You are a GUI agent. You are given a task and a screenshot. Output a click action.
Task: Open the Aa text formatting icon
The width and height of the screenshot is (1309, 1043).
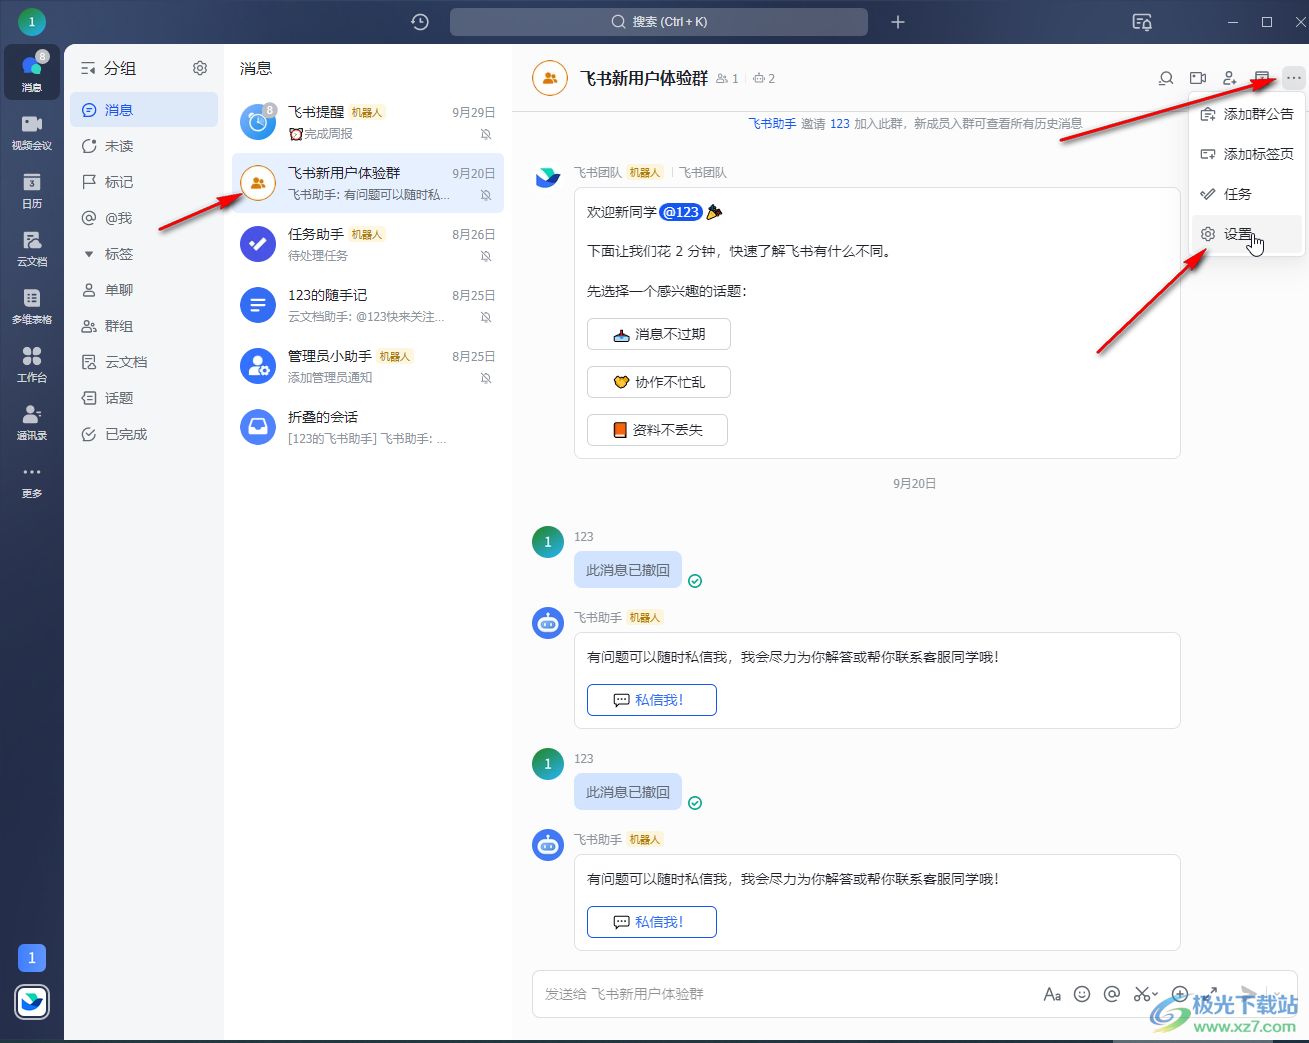pos(1052,994)
